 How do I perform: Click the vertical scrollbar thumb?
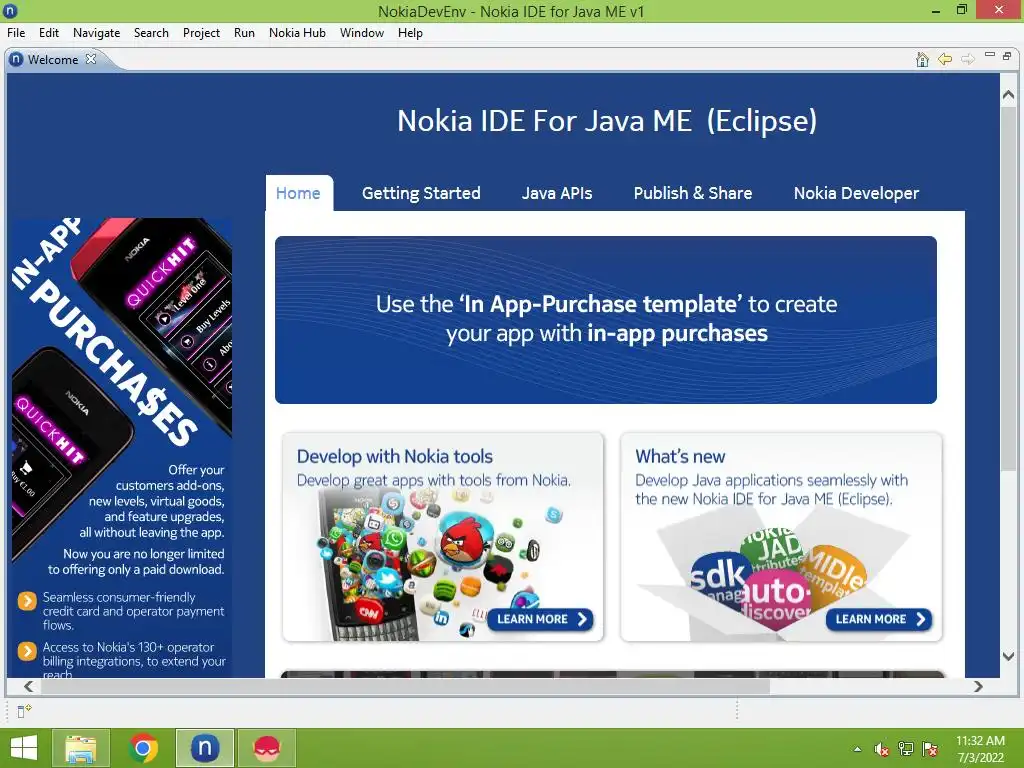pyautogui.click(x=1008, y=287)
